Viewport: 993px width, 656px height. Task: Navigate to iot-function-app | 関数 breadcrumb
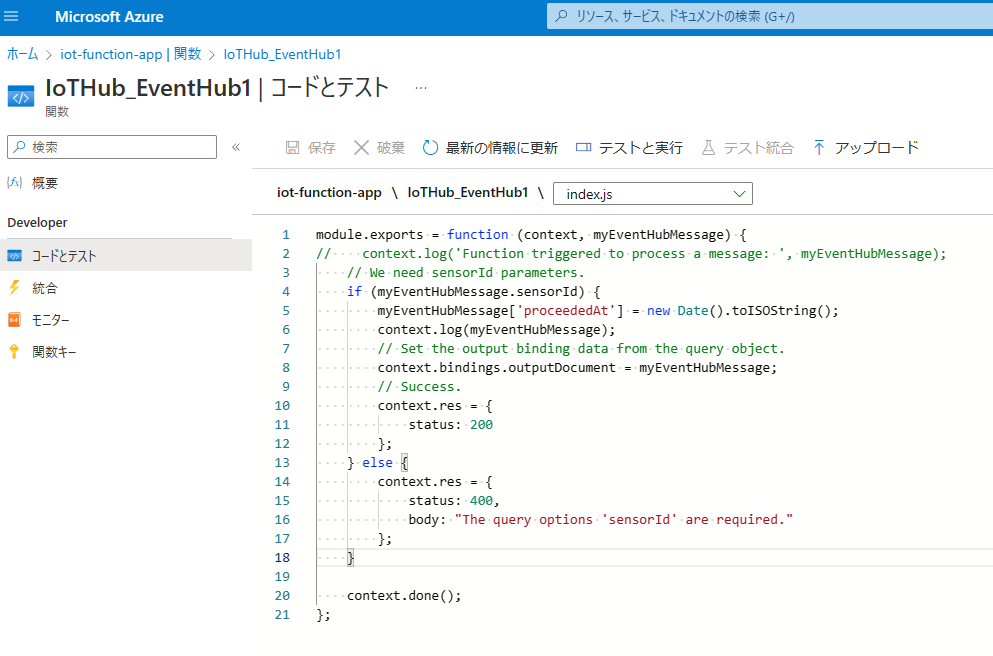130,54
